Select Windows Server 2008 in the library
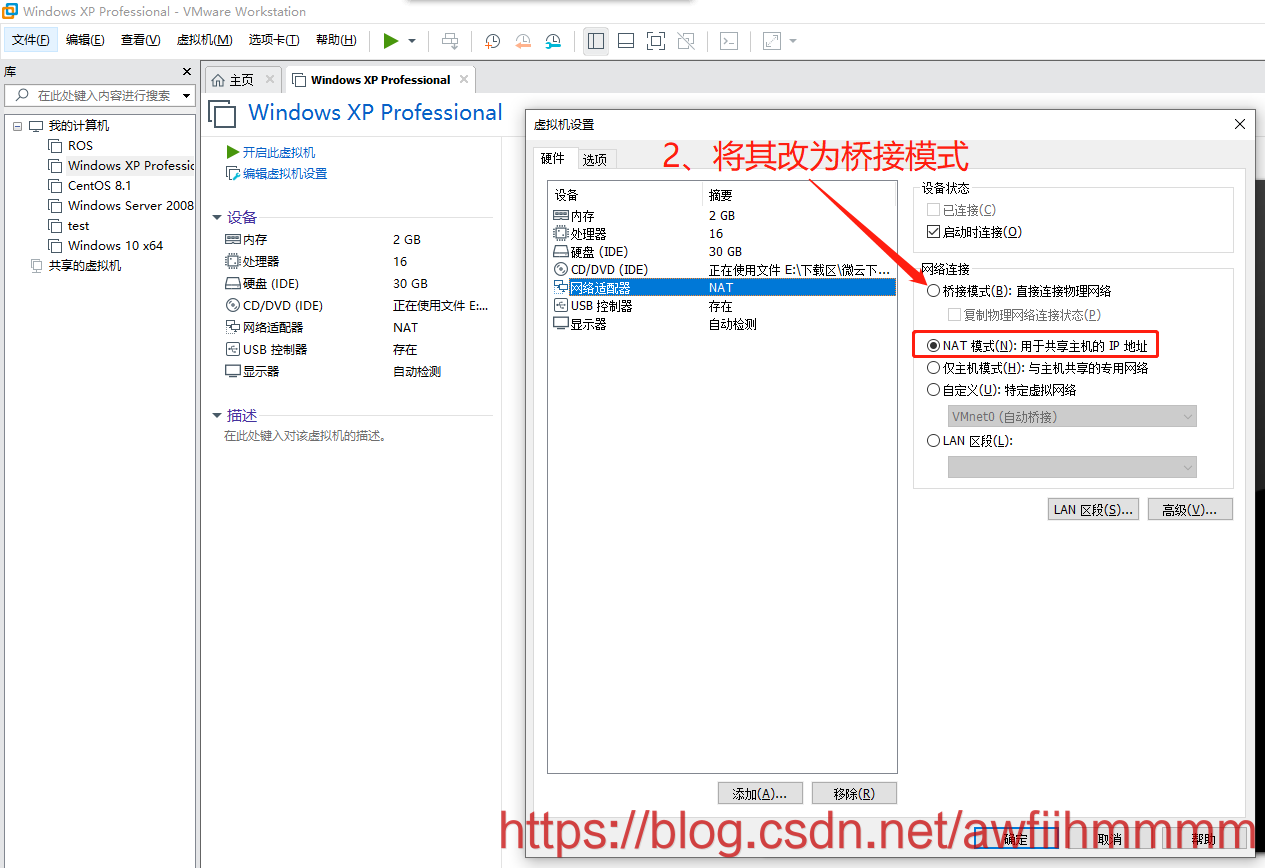1265x868 pixels. point(121,205)
